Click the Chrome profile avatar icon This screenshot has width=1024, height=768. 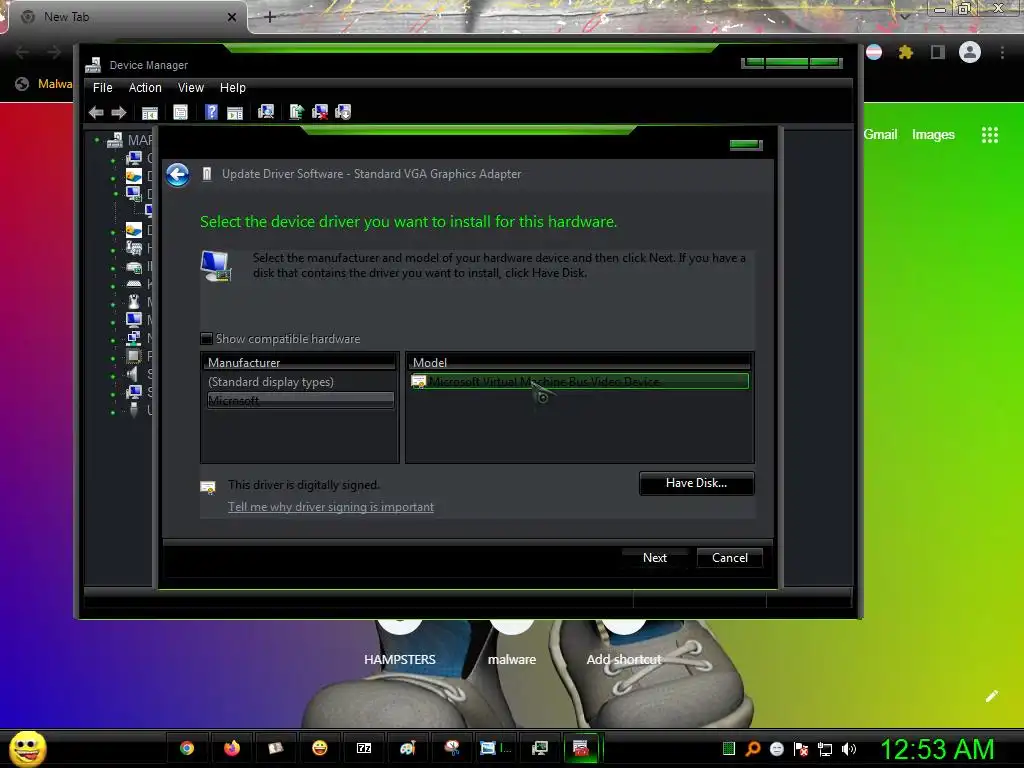(970, 52)
